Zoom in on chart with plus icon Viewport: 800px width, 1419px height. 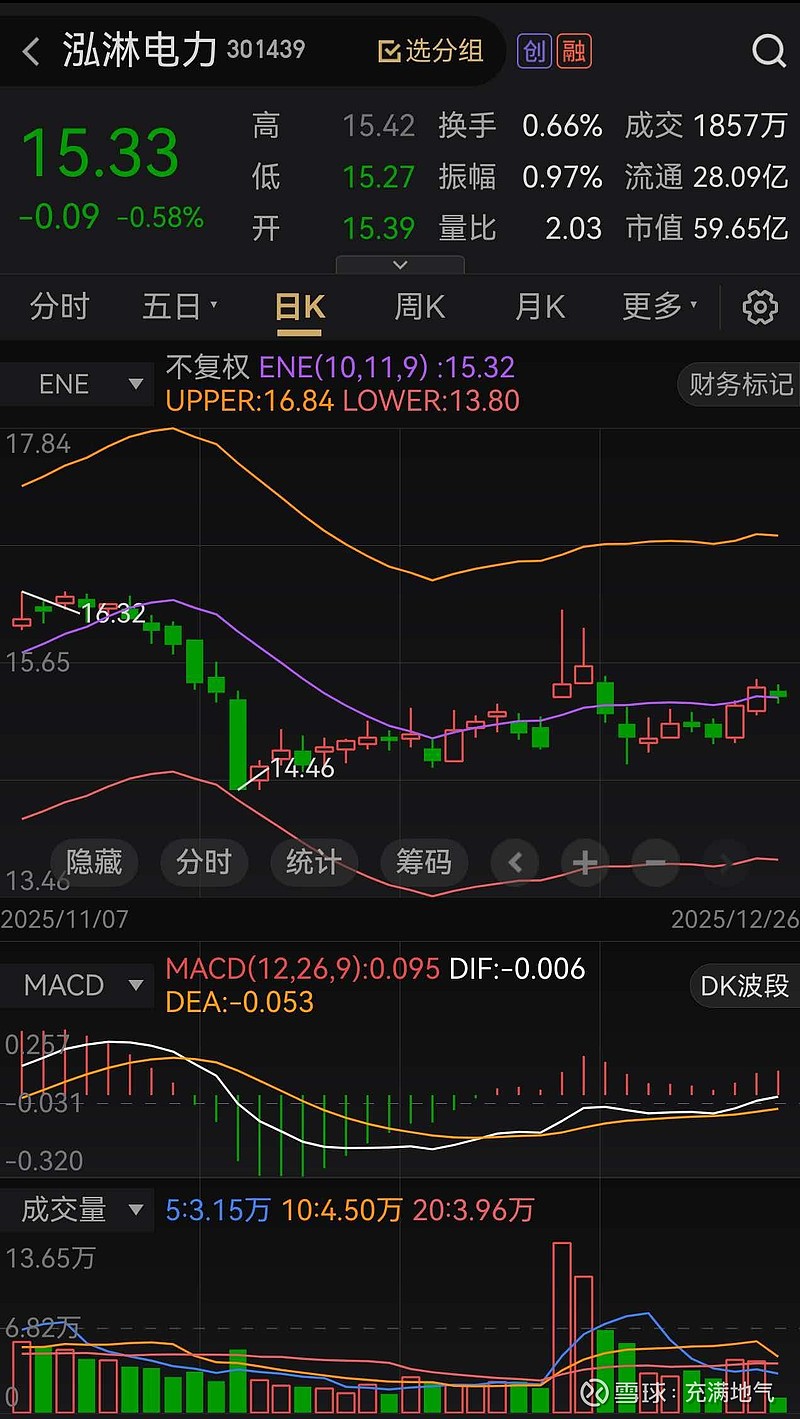(x=585, y=862)
